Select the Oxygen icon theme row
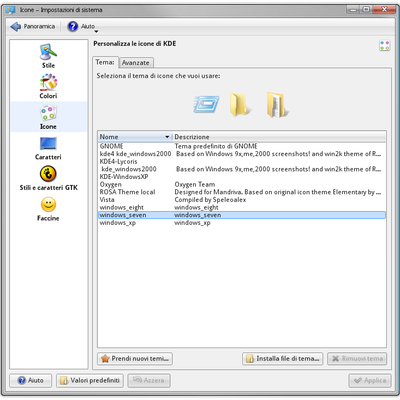The image size is (400, 400). coord(242,184)
